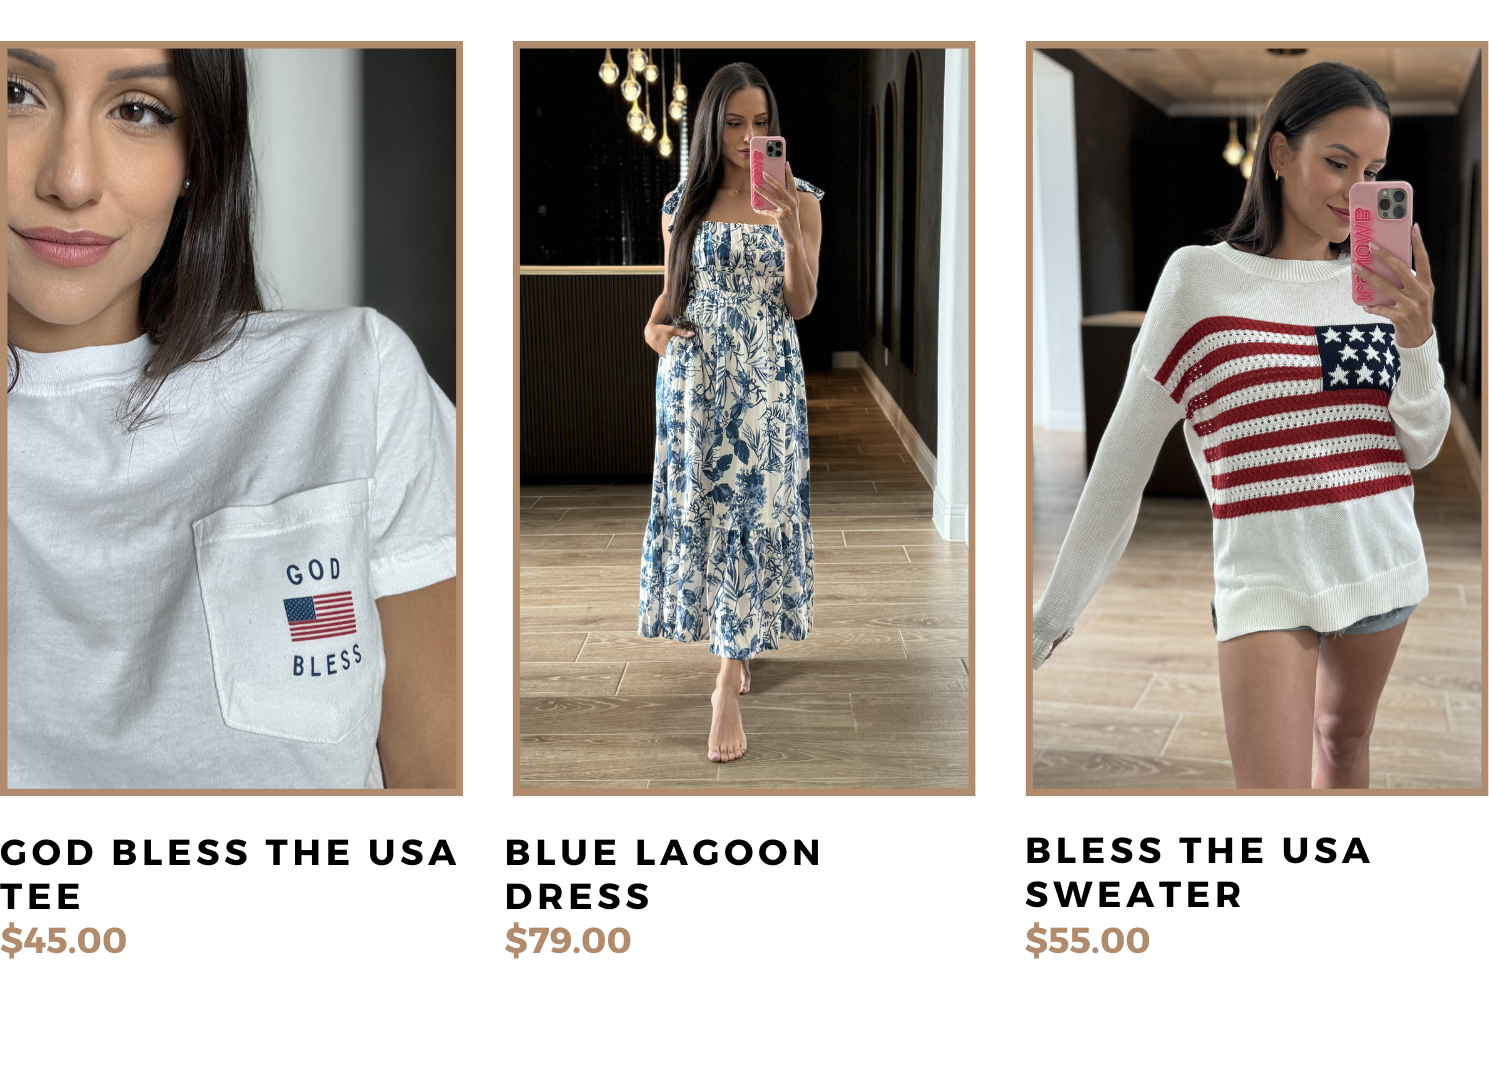Click the pink phone in dress photo

(x=768, y=173)
